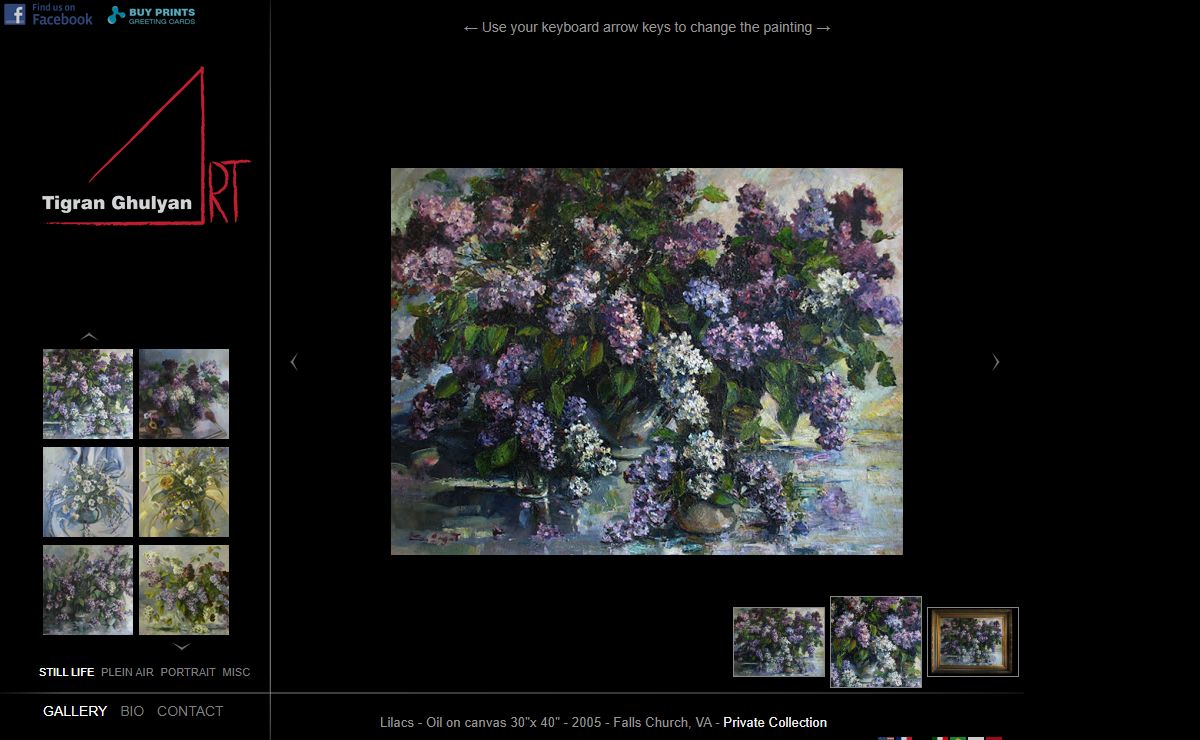Click the keyboard arrow keys hint text

coord(647,27)
